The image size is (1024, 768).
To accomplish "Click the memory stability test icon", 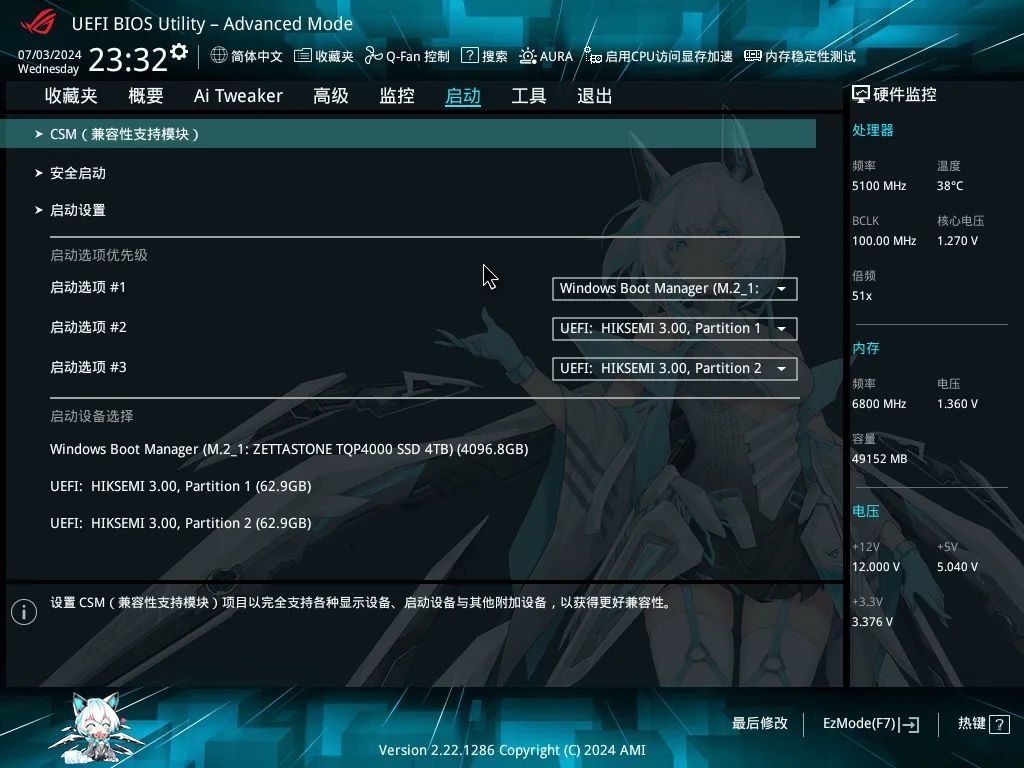I will coord(753,56).
